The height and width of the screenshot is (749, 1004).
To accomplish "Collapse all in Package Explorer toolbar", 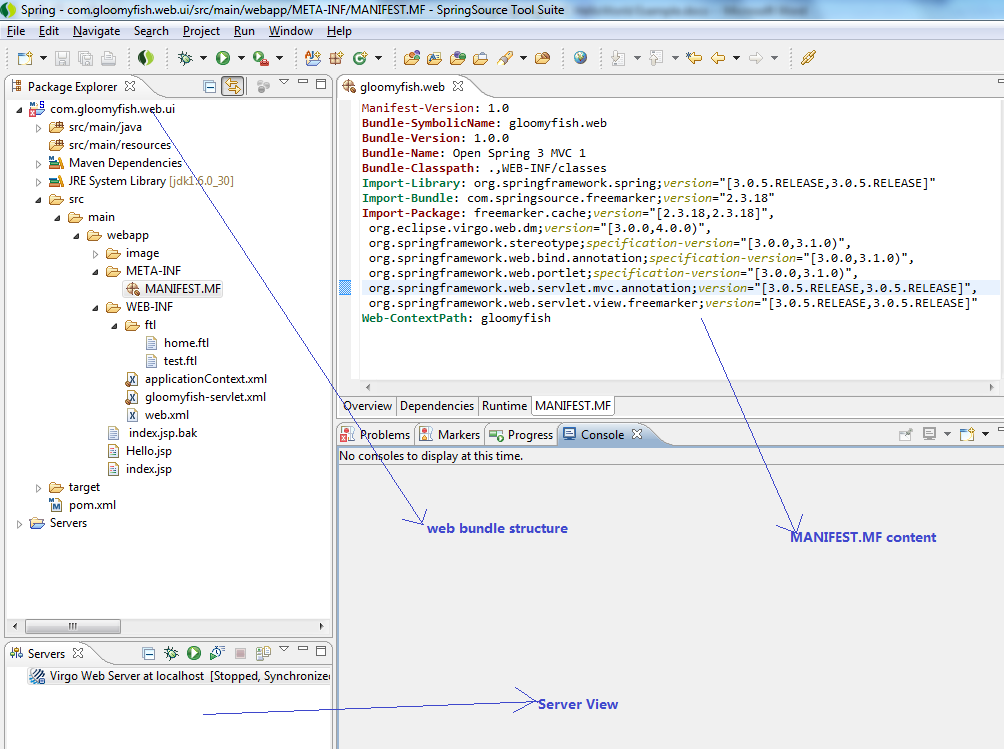I will 209,86.
